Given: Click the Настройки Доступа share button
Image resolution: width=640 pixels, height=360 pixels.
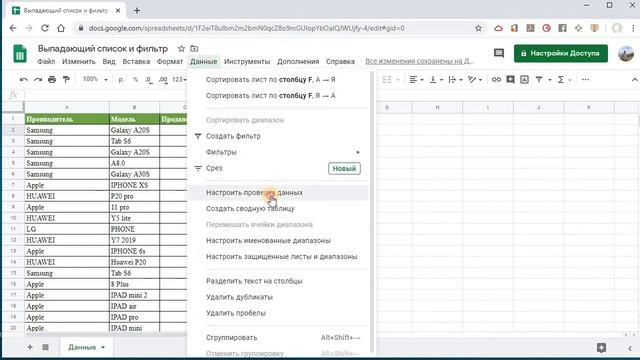Looking at the screenshot, I should [x=561, y=53].
